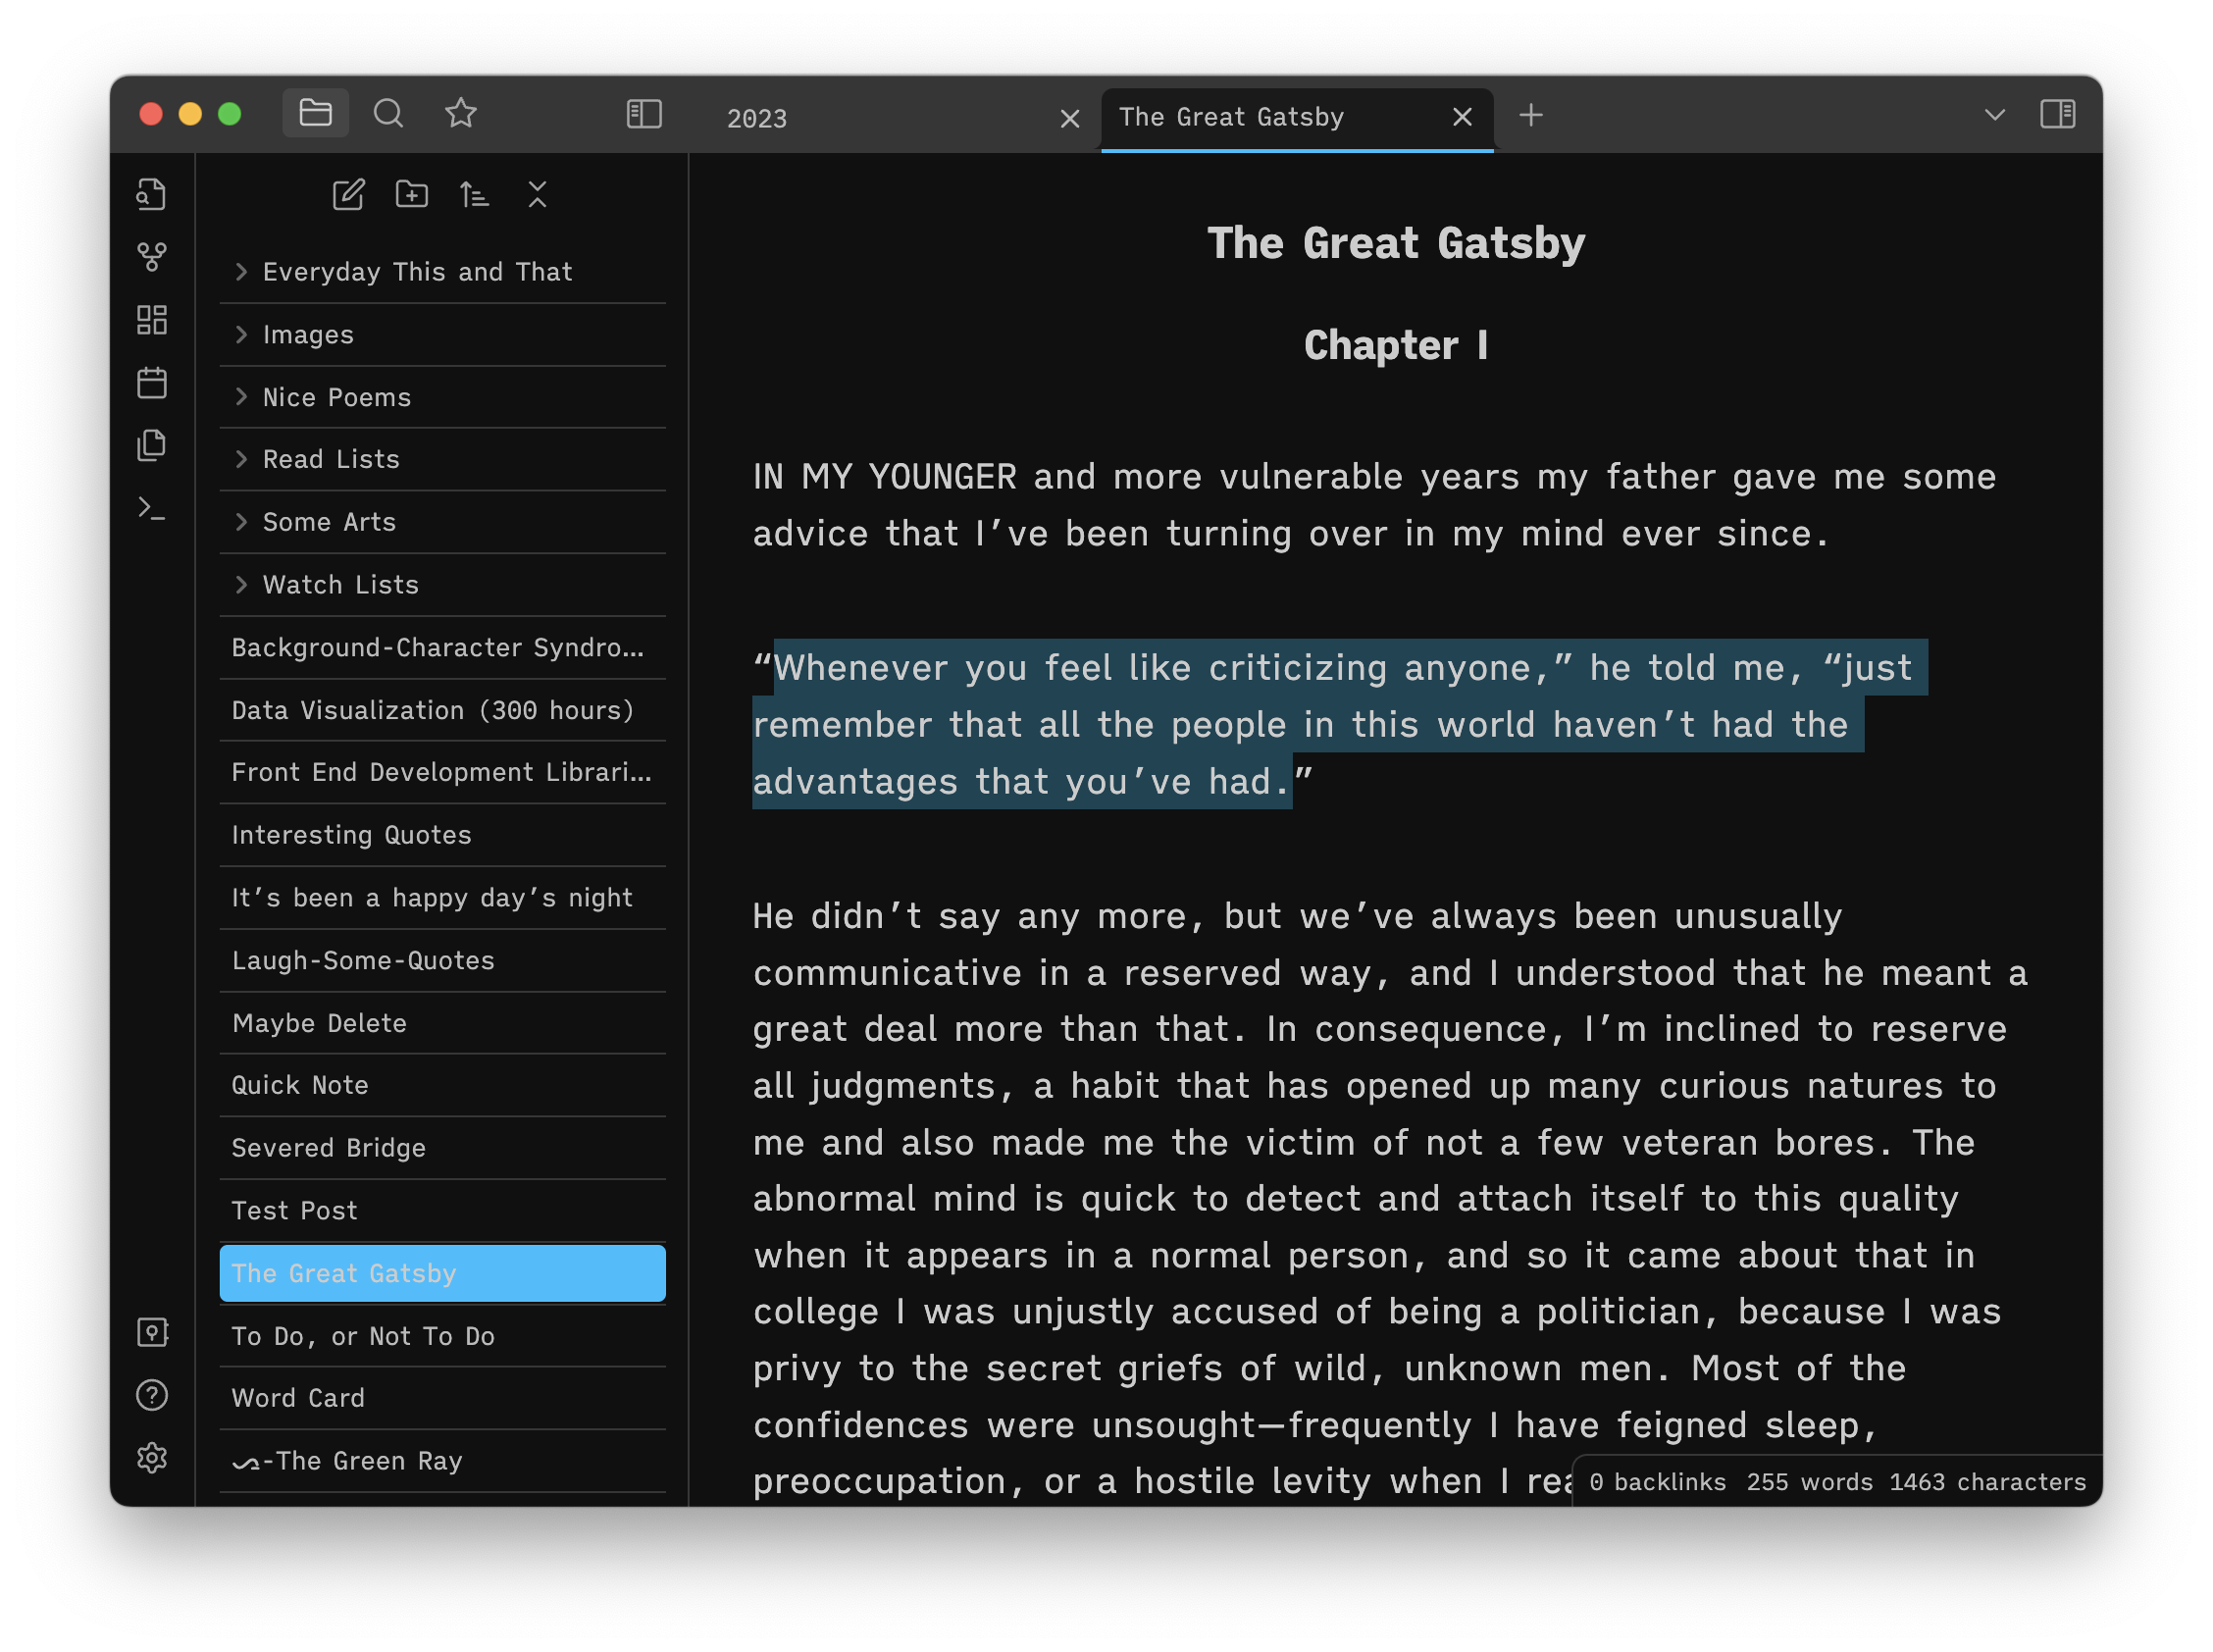Open the vault switcher icon

pos(151,1332)
